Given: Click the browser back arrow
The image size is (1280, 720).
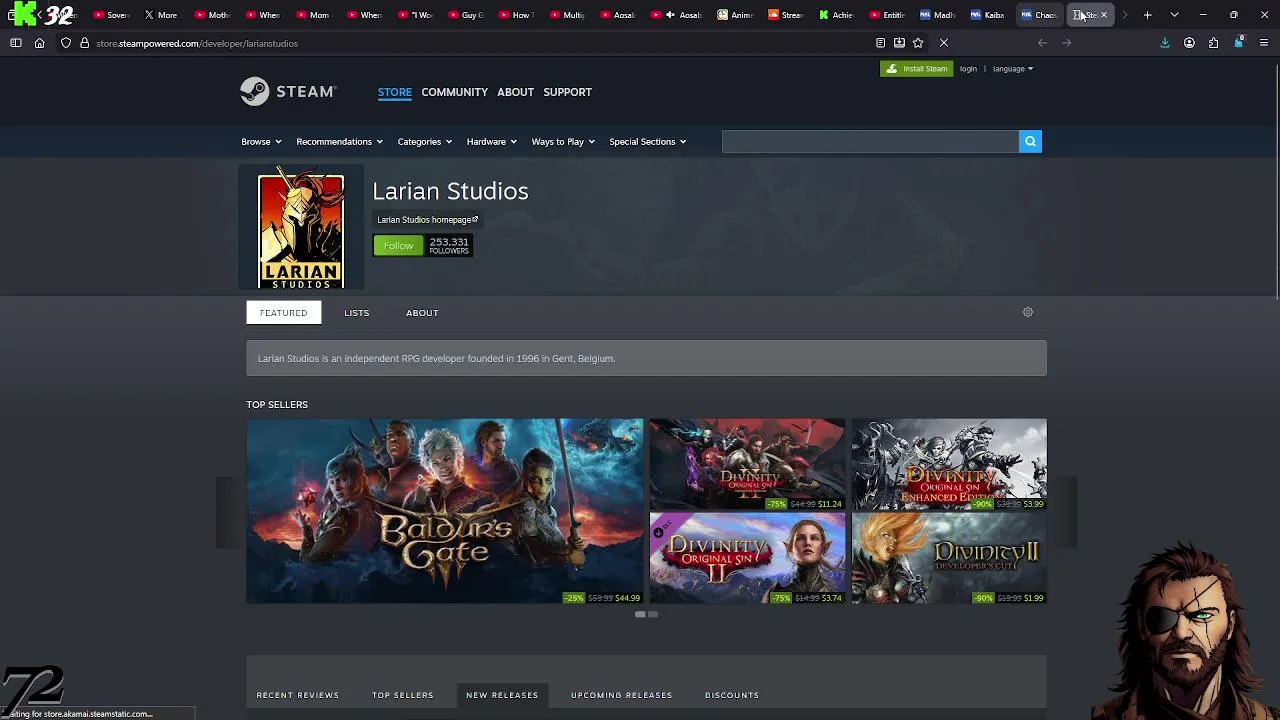Looking at the screenshot, I should [1042, 43].
